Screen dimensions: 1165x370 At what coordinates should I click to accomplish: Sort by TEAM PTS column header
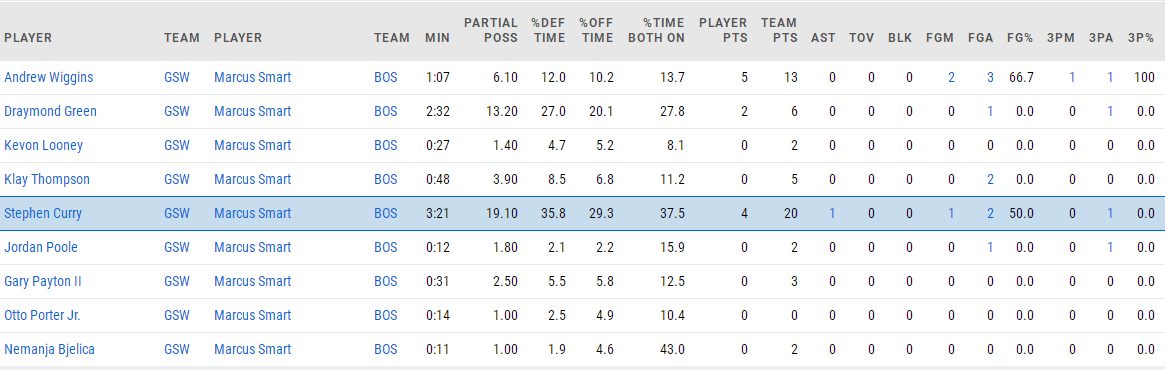[x=779, y=30]
